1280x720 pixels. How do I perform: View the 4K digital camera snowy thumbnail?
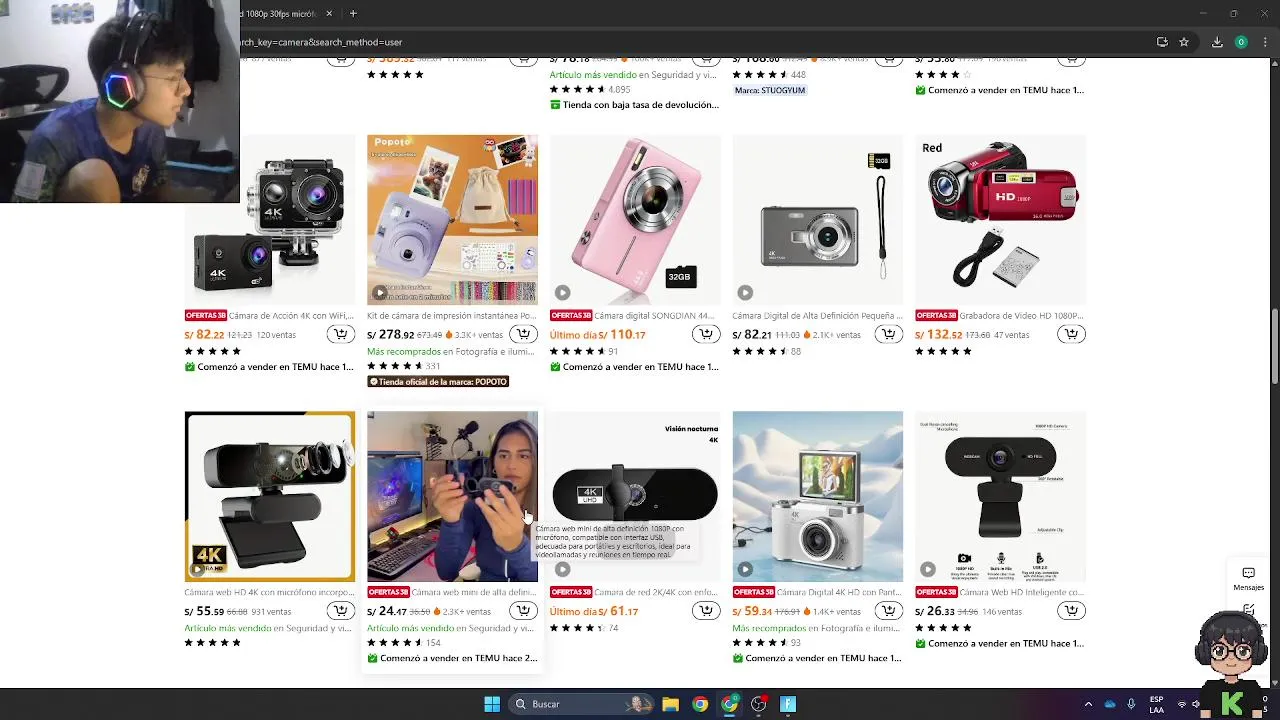[817, 496]
